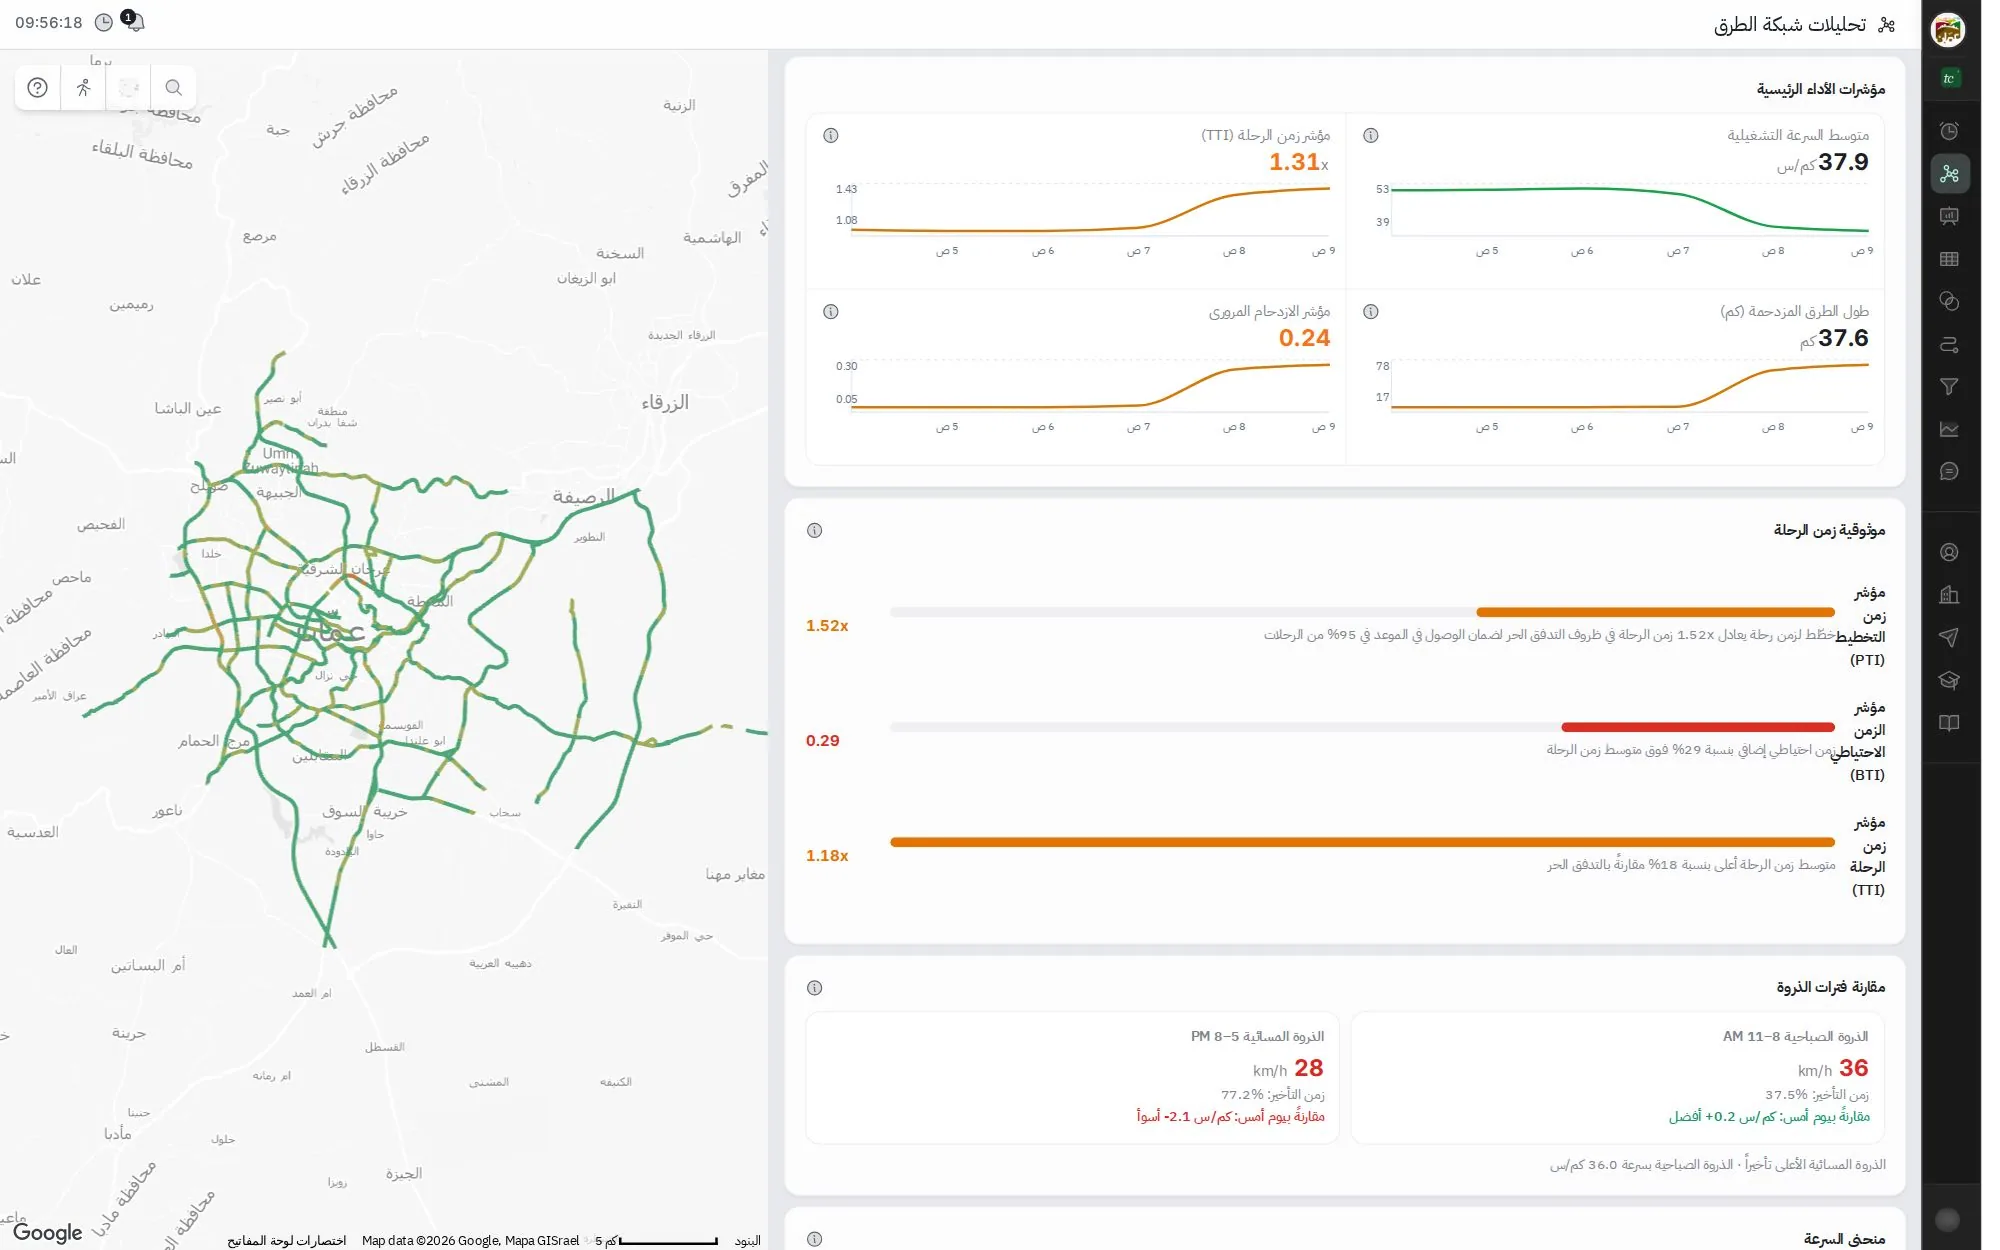The width and height of the screenshot is (2000, 1250).
Task: Open the map search magnifier tool
Action: tap(173, 88)
